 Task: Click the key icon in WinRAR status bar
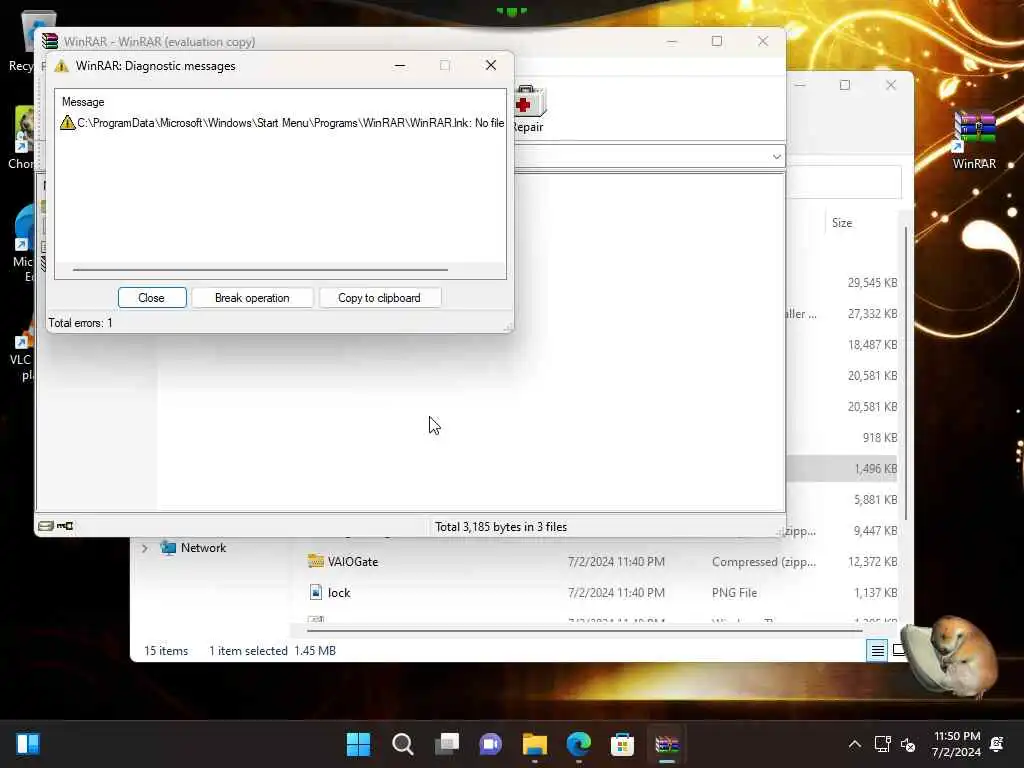tap(65, 526)
